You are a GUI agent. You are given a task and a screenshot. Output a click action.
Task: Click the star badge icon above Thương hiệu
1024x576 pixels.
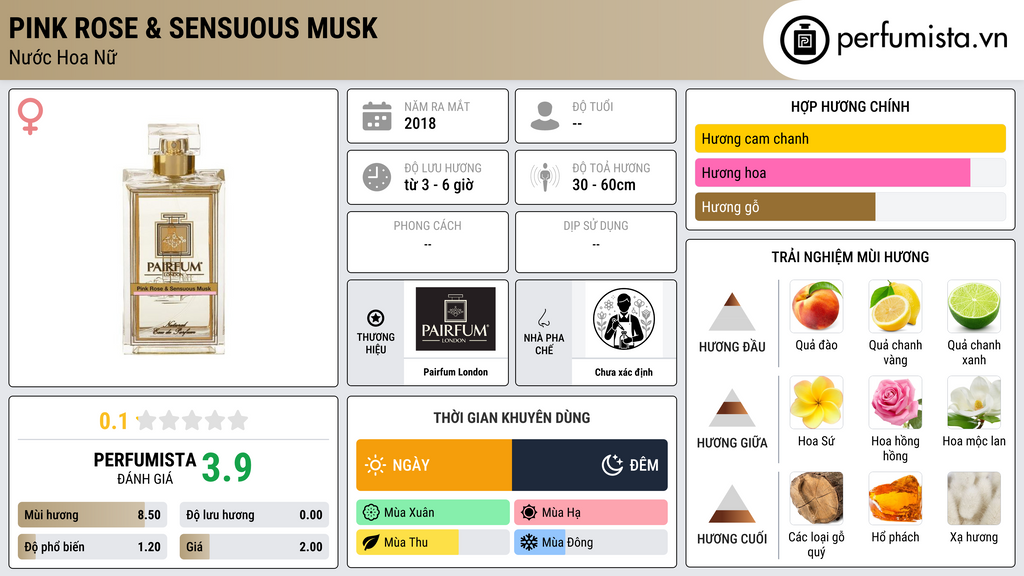pos(376,318)
